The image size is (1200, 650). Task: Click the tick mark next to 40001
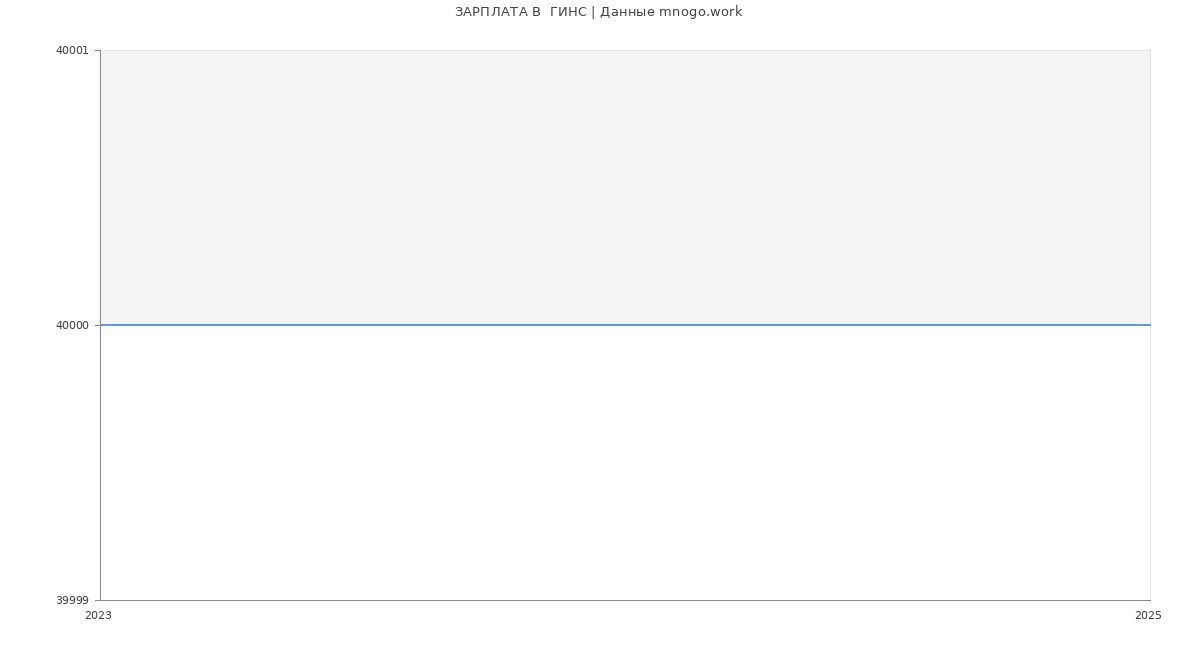click(x=96, y=50)
